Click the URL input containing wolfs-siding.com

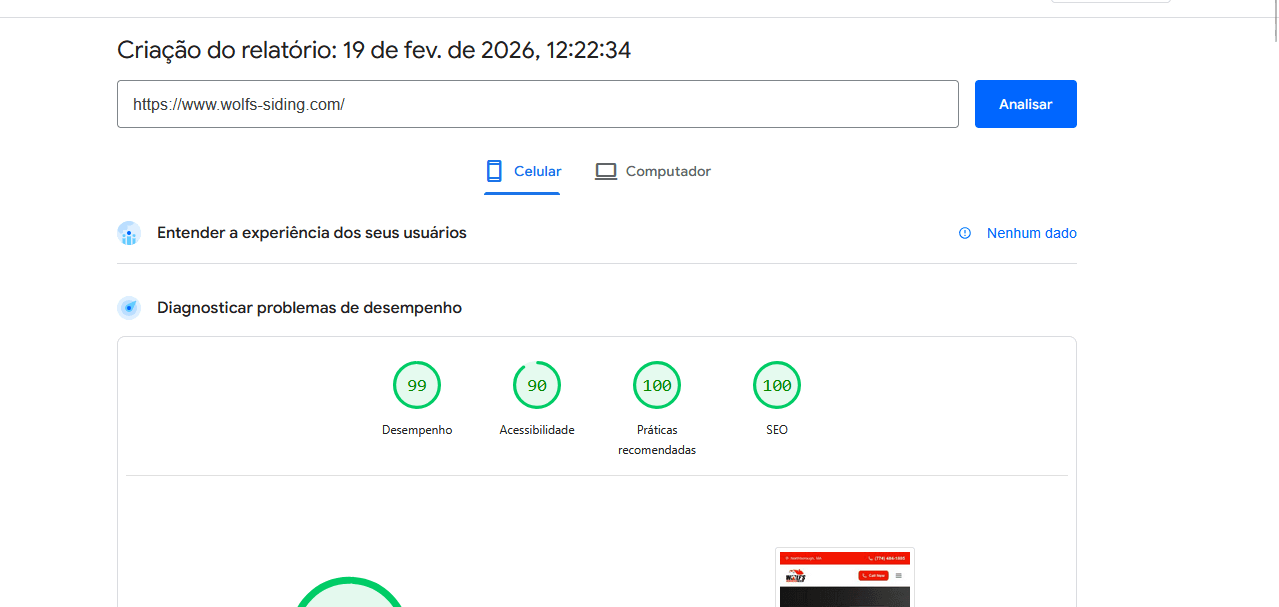tap(538, 103)
